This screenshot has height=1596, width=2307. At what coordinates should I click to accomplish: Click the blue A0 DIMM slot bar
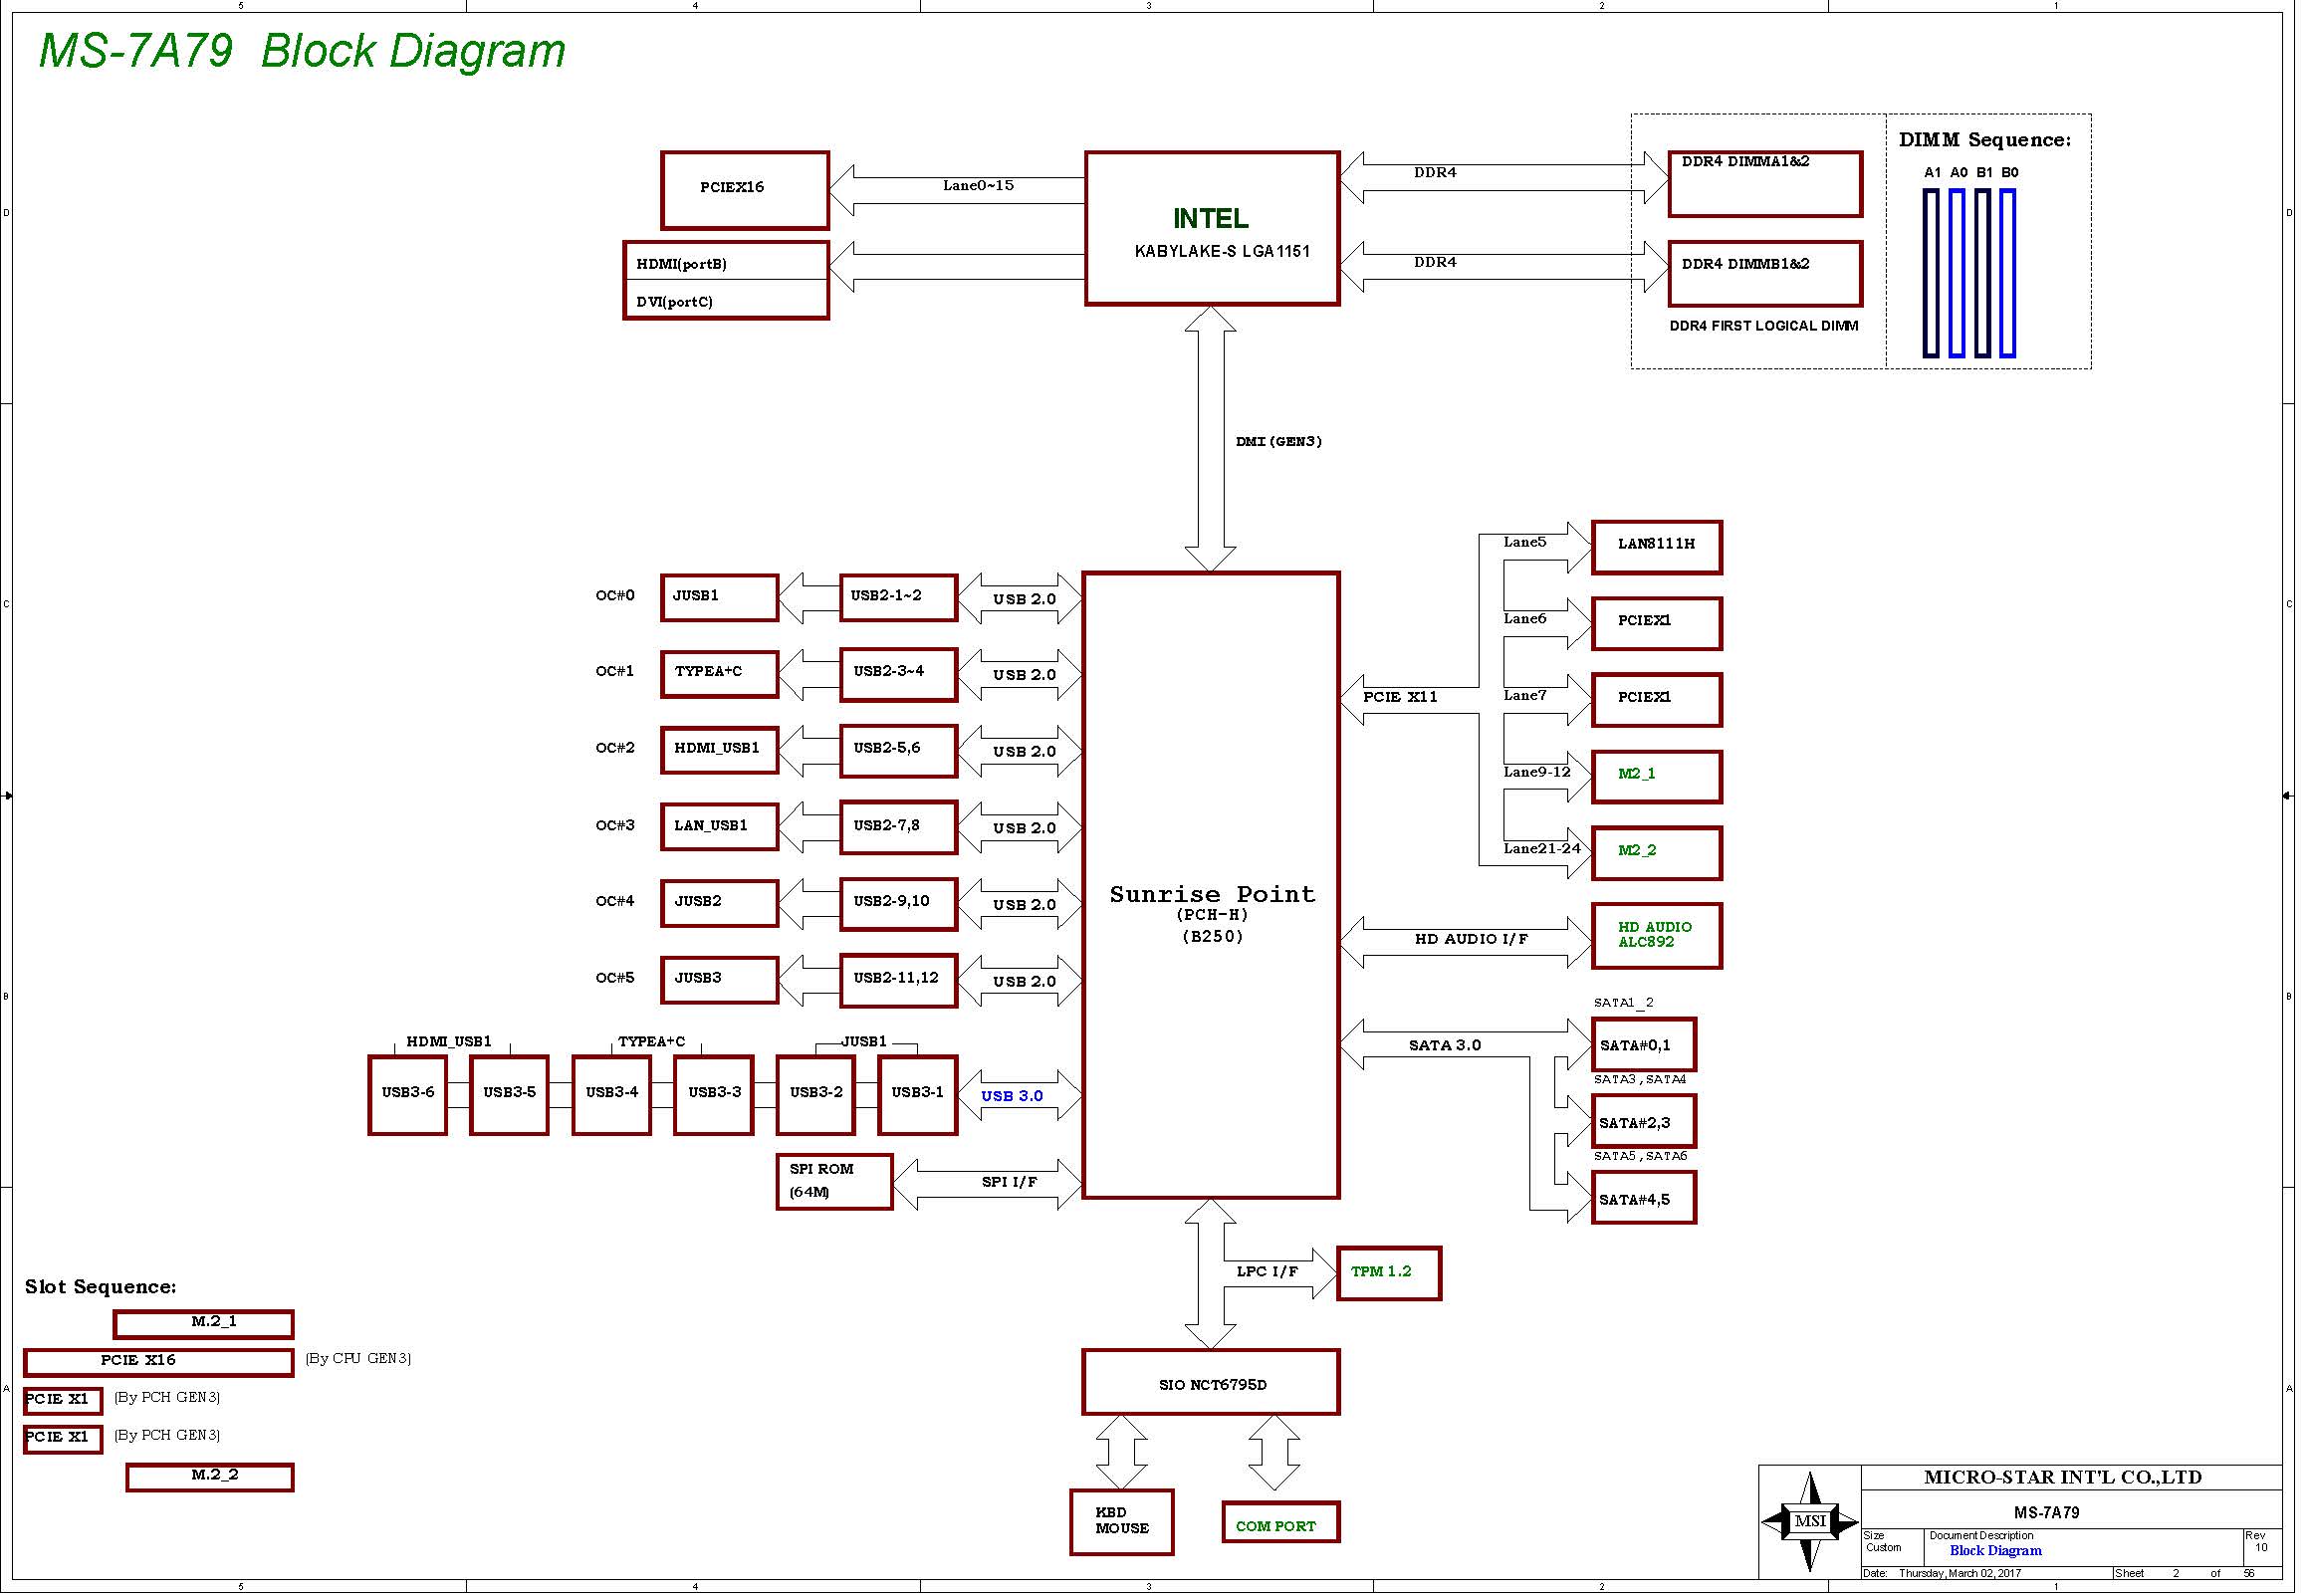tap(1957, 273)
